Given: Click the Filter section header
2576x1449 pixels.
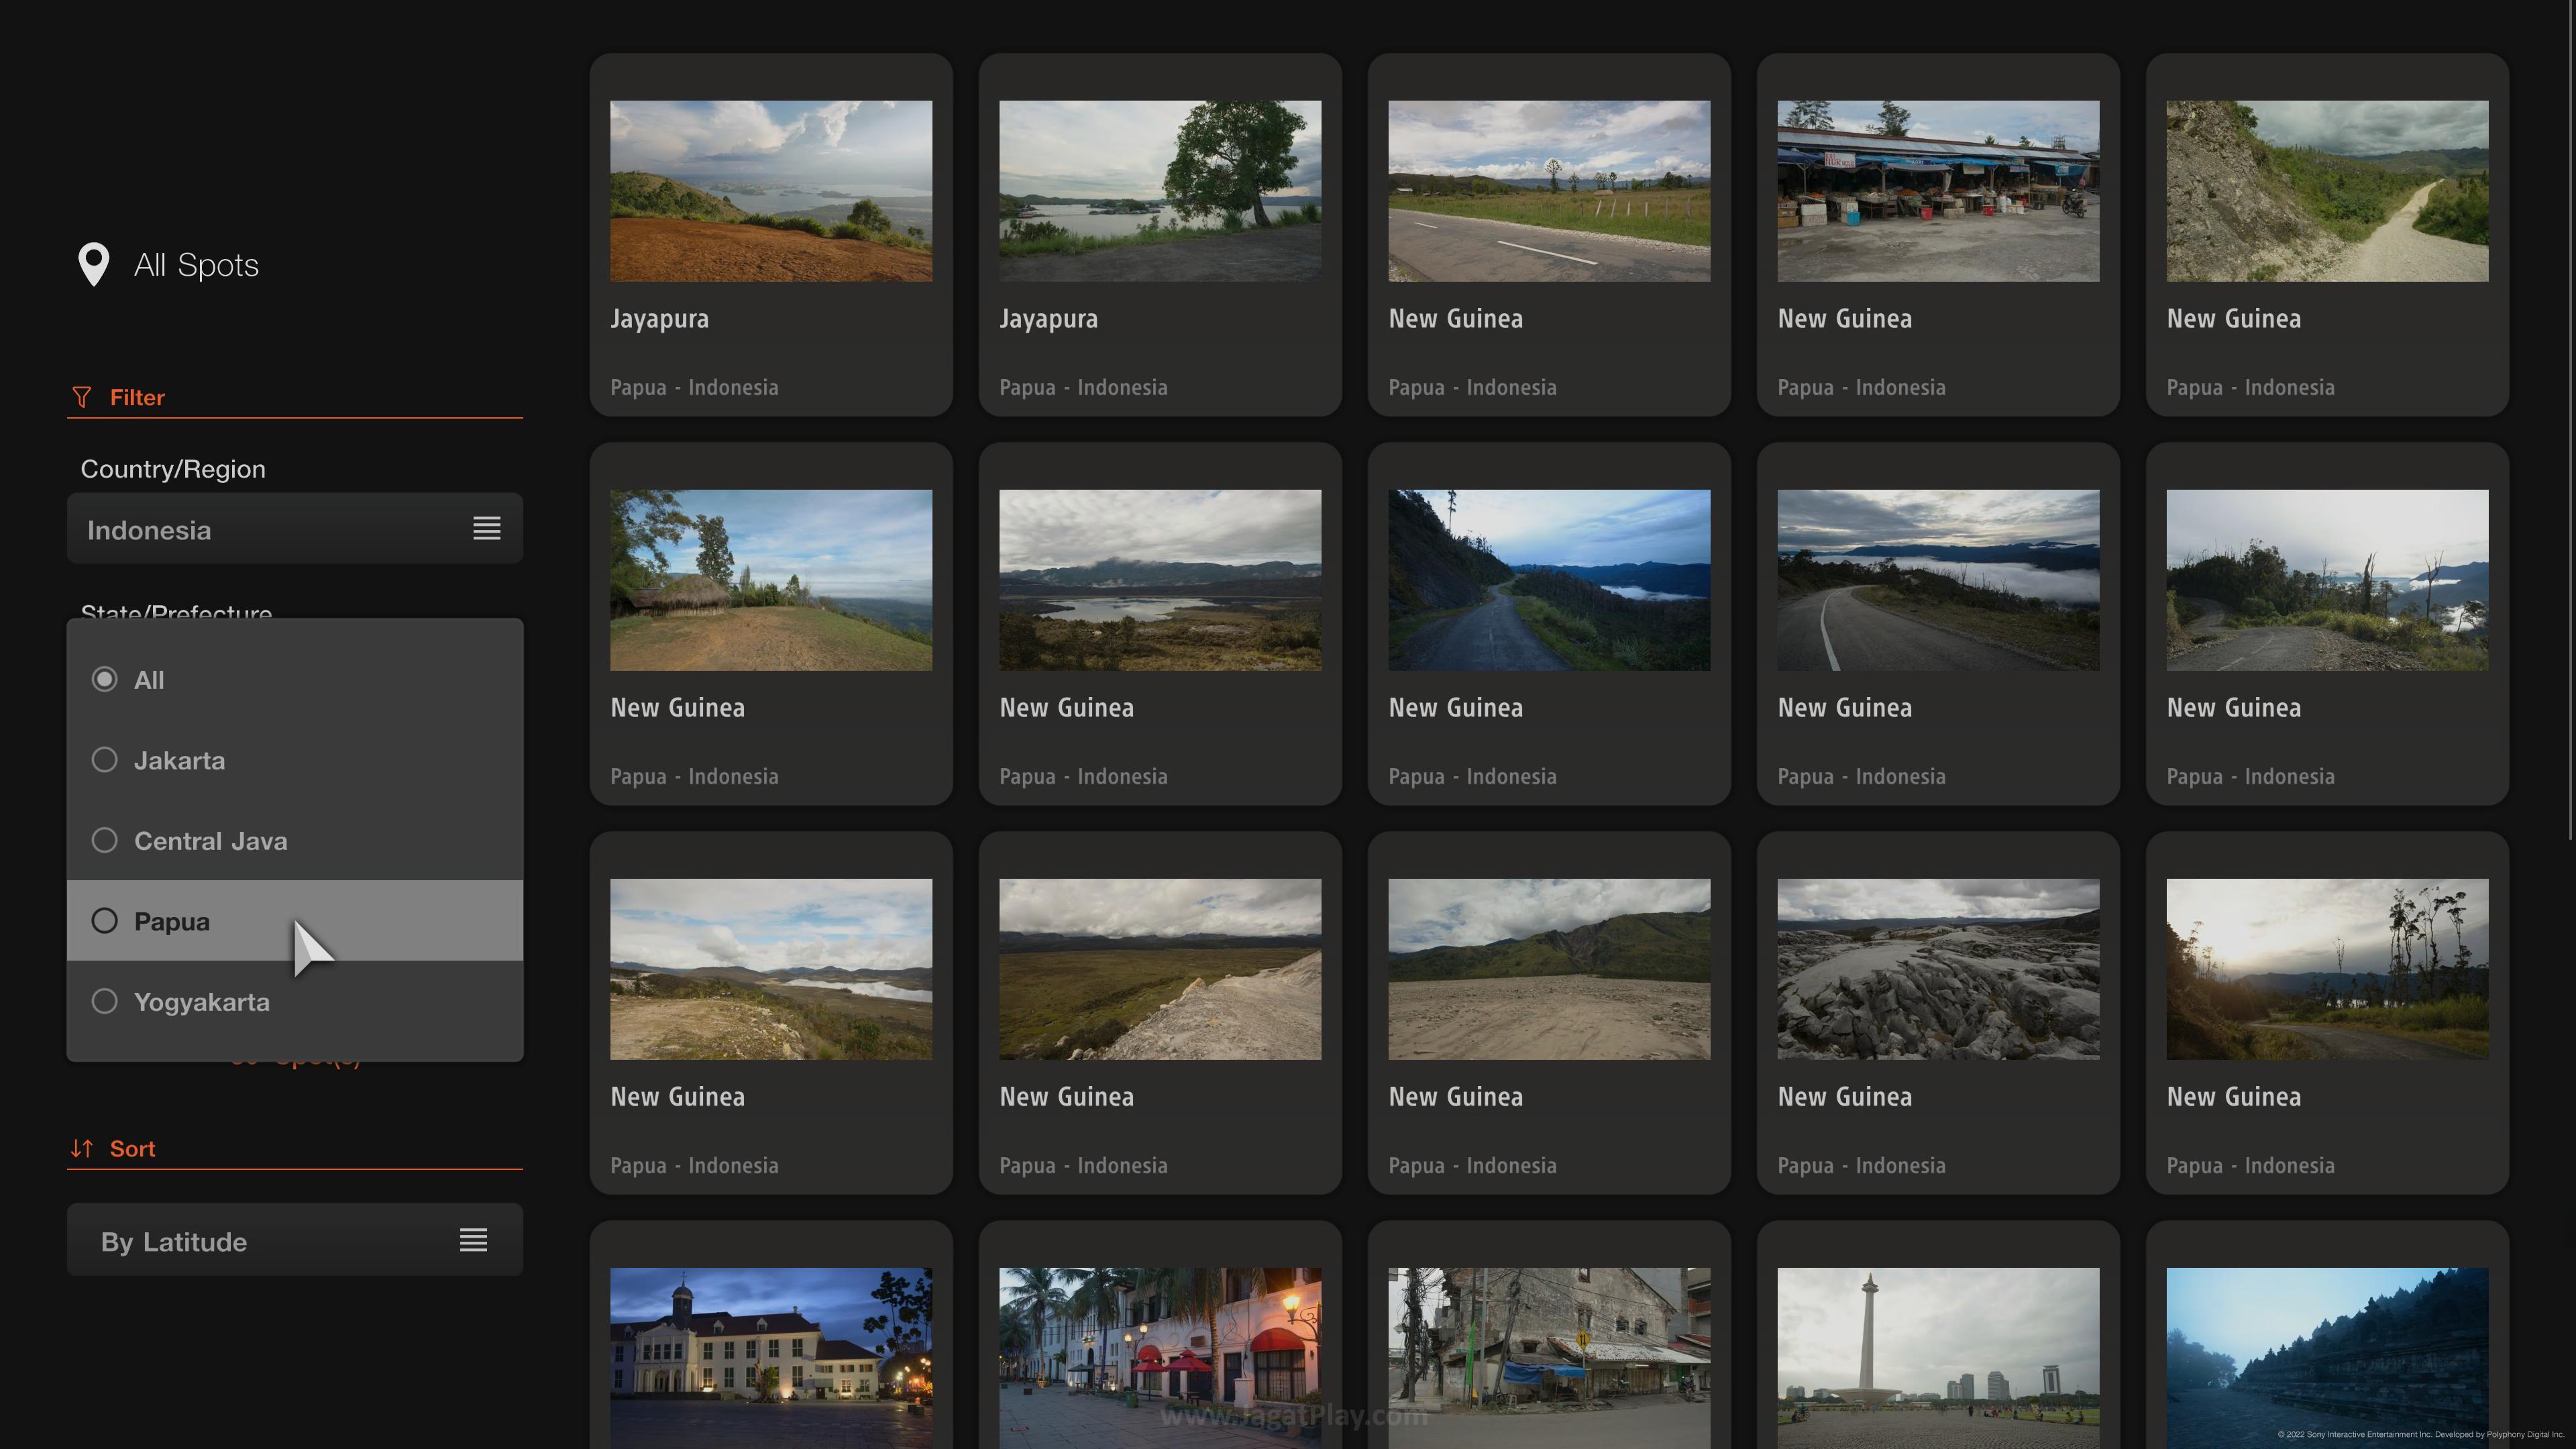Looking at the screenshot, I should tap(137, 398).
